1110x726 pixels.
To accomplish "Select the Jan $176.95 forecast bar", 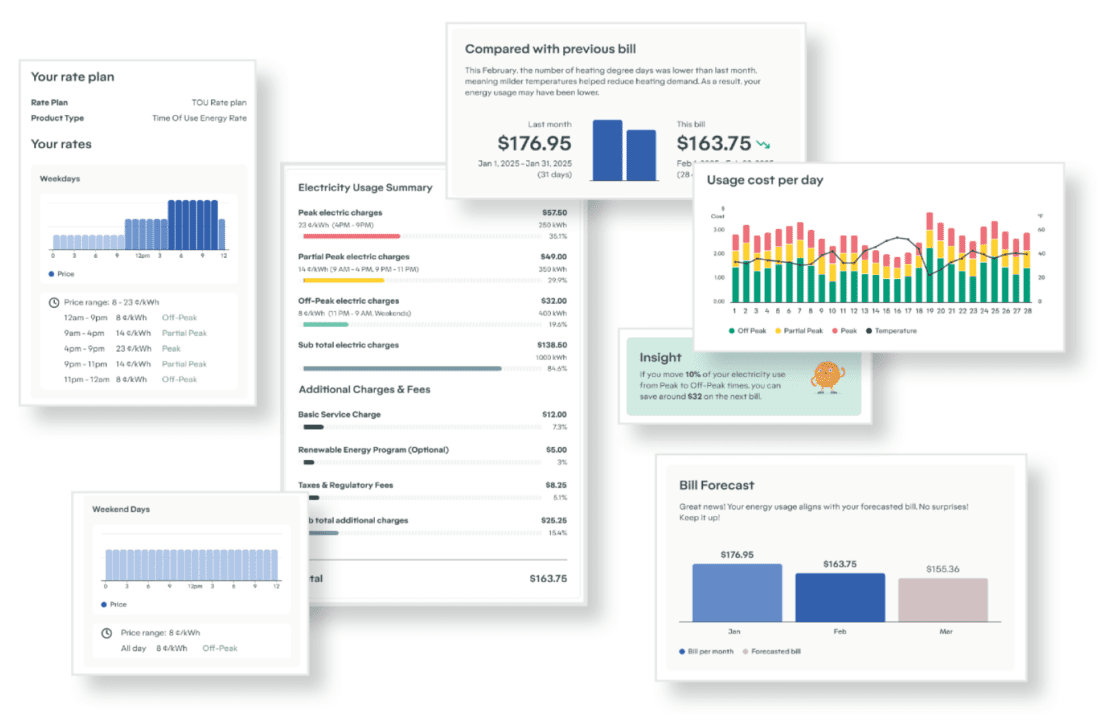I will click(x=737, y=593).
